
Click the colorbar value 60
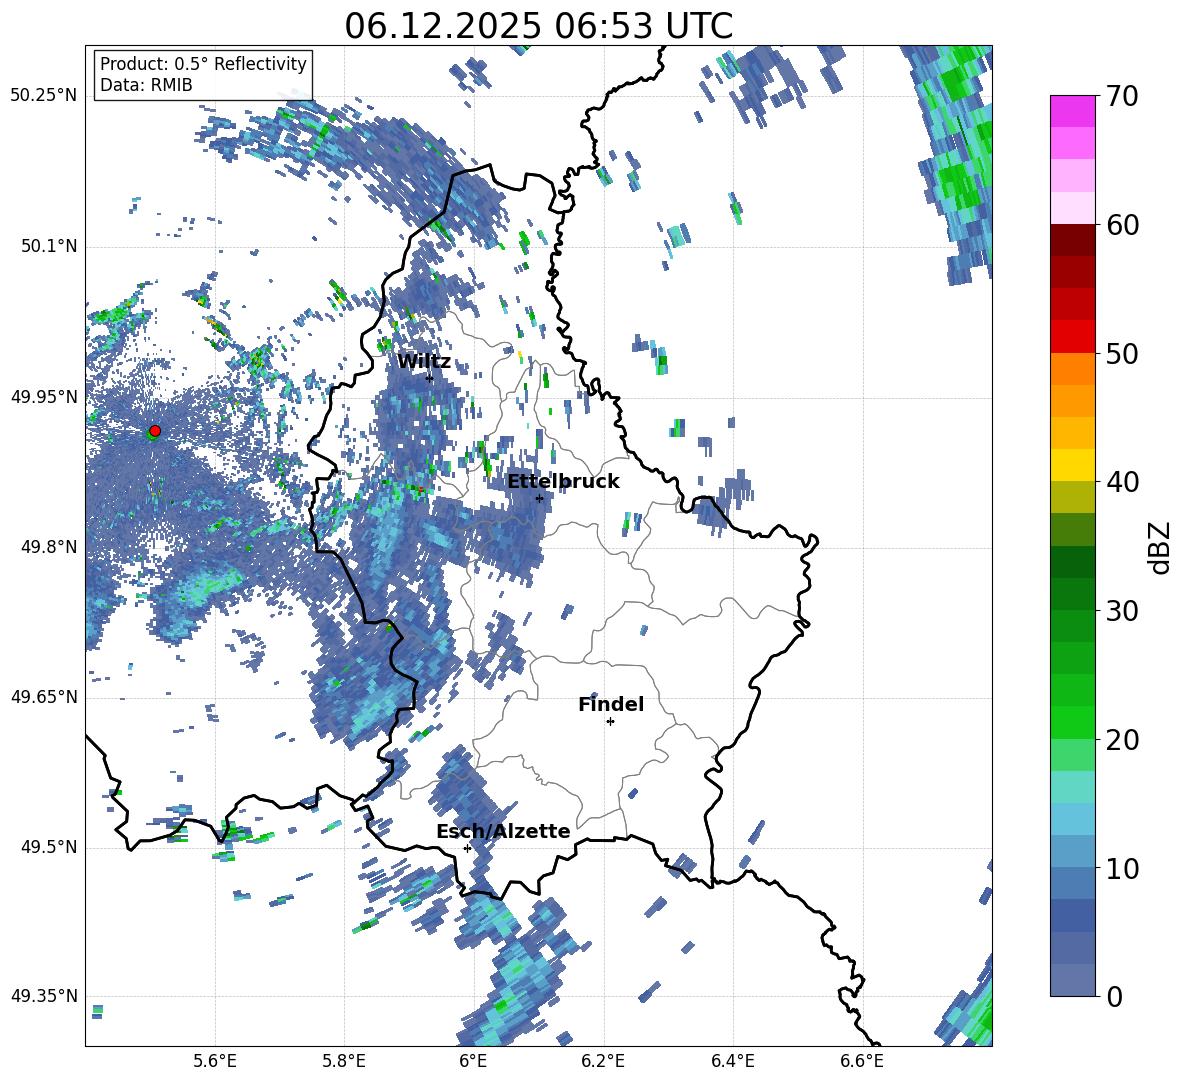click(1122, 225)
